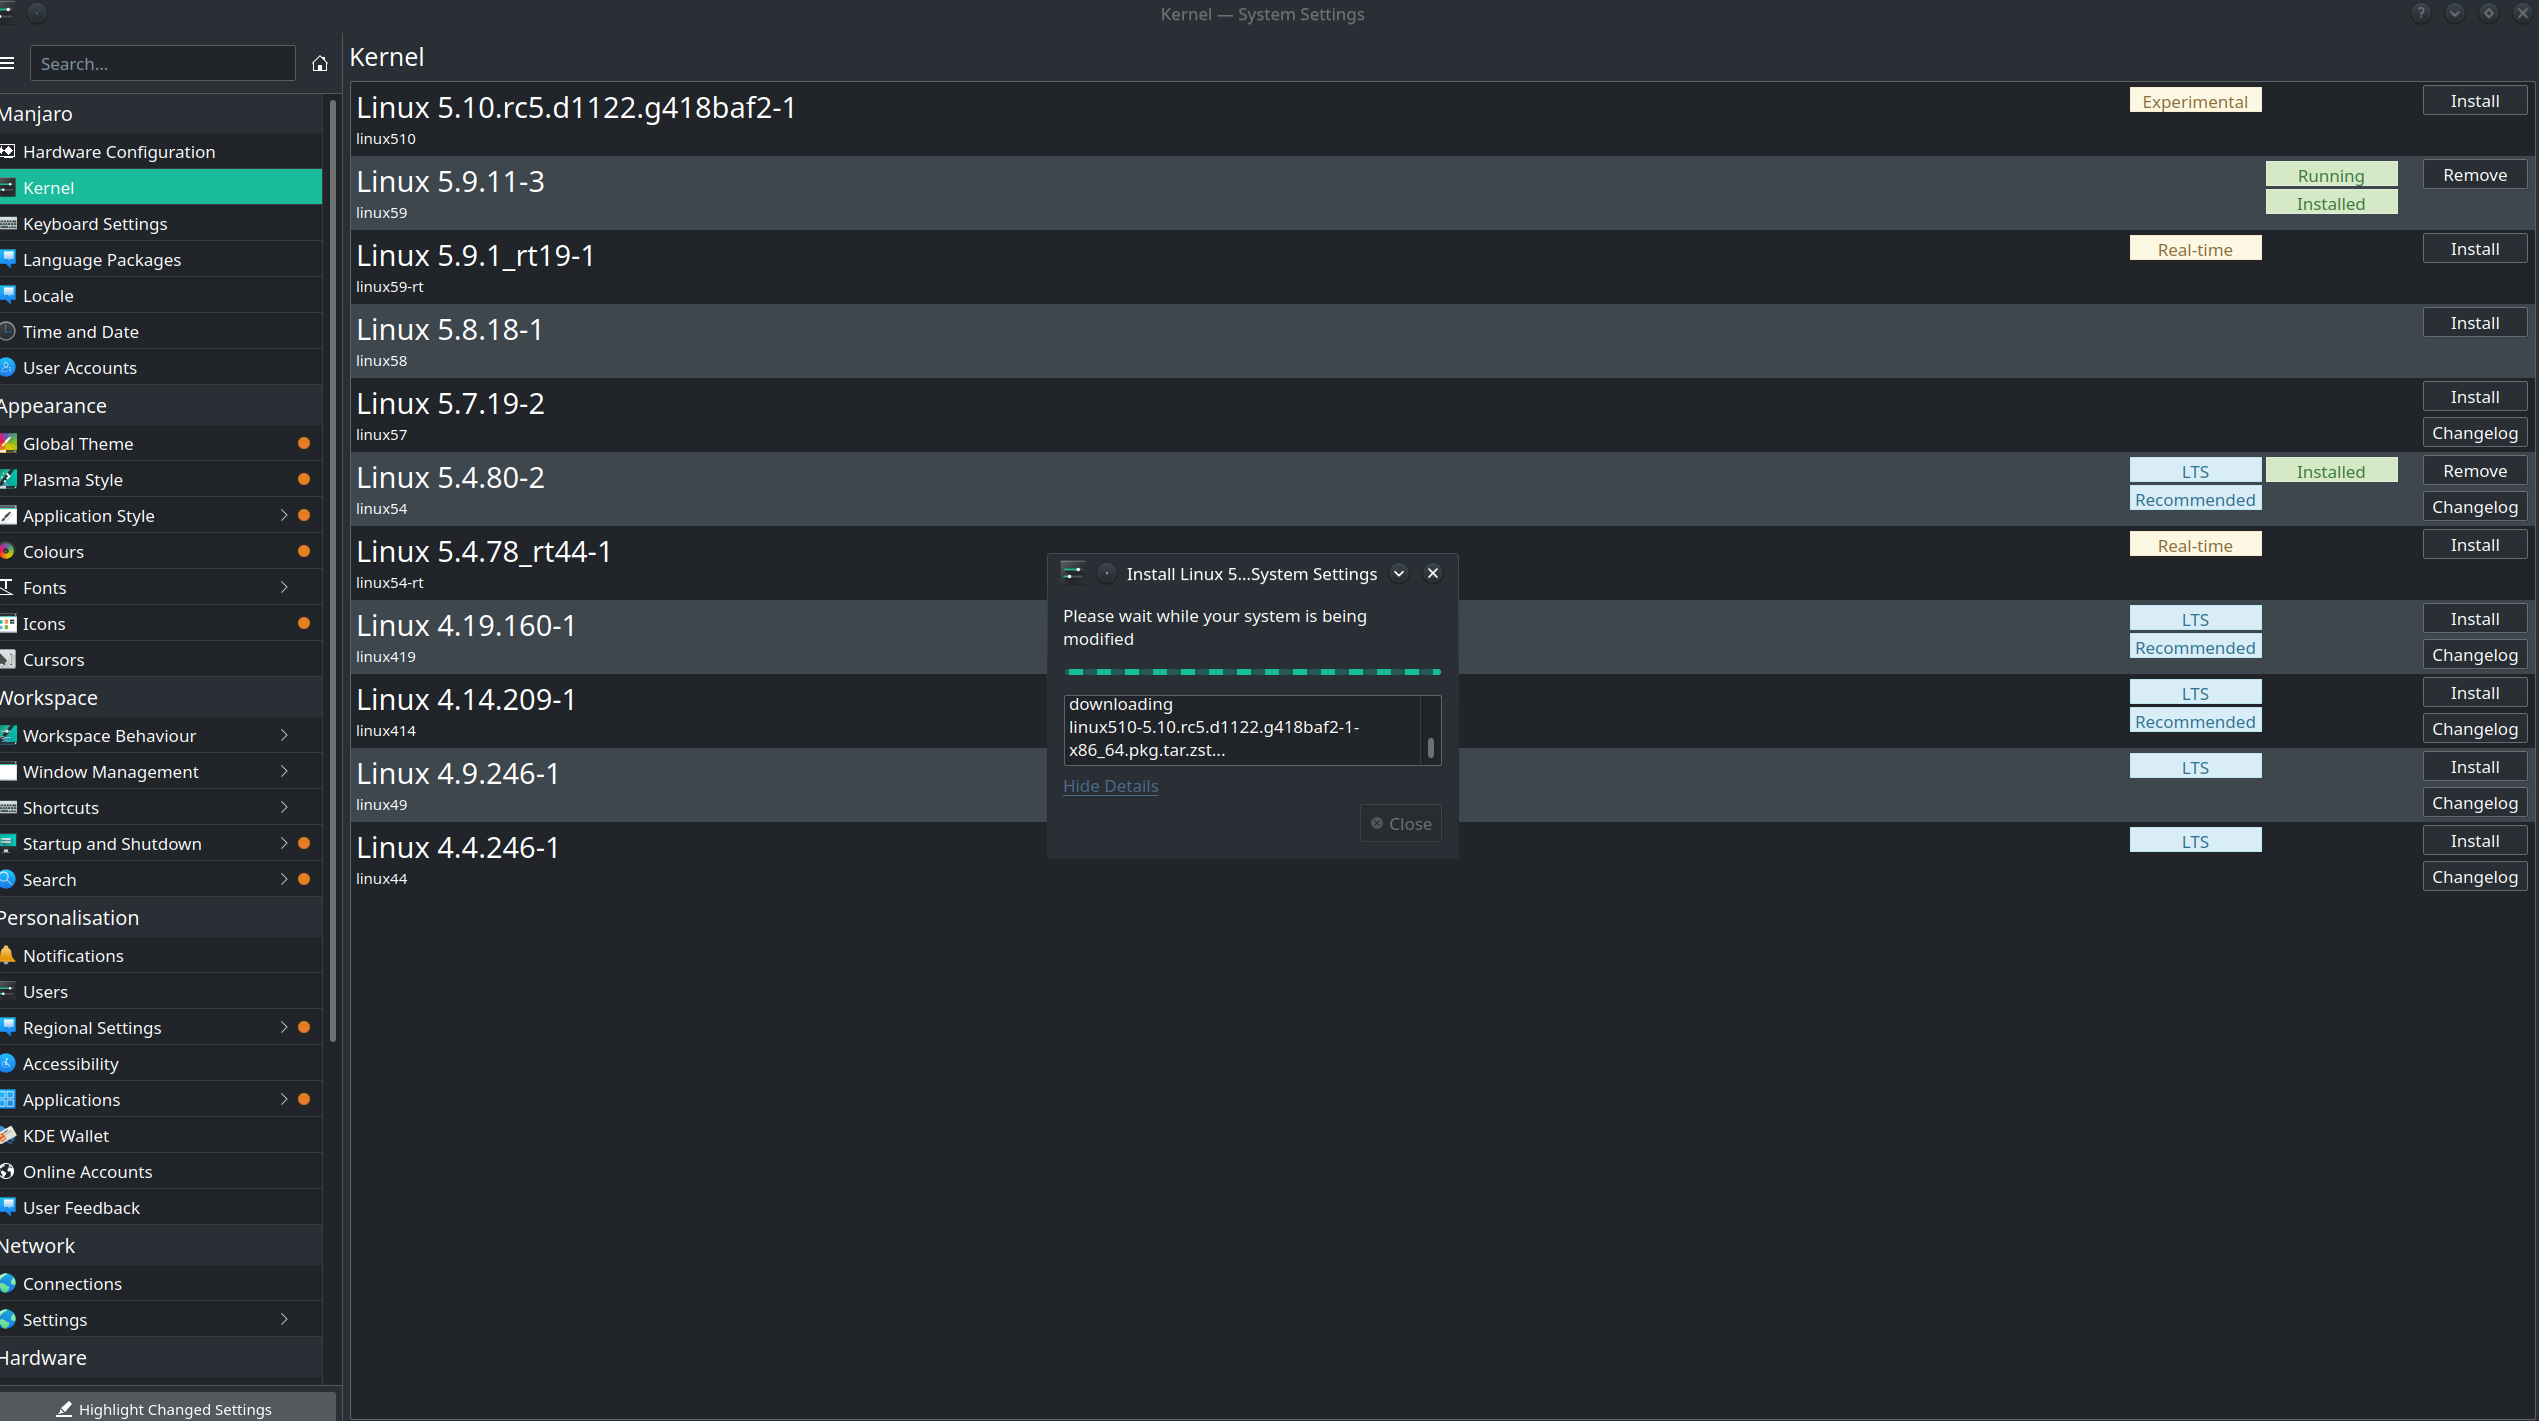The height and width of the screenshot is (1421, 2539).
Task: Install Linux 4.19.160-1 LTS kernel
Action: pyautogui.click(x=2475, y=619)
